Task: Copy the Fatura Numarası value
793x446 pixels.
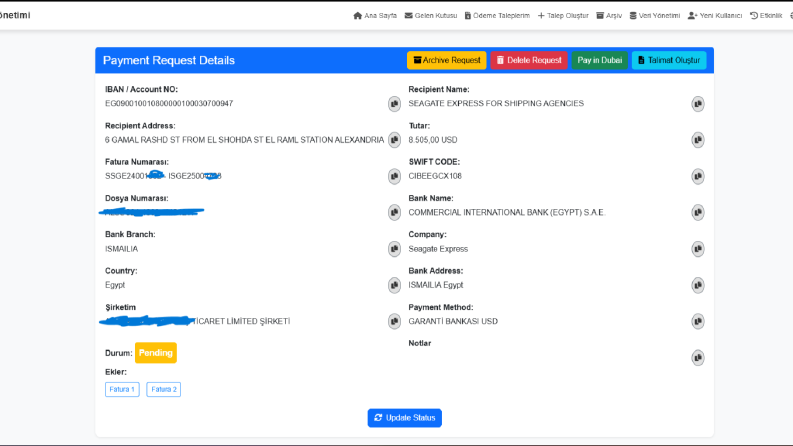Action: 394,176
